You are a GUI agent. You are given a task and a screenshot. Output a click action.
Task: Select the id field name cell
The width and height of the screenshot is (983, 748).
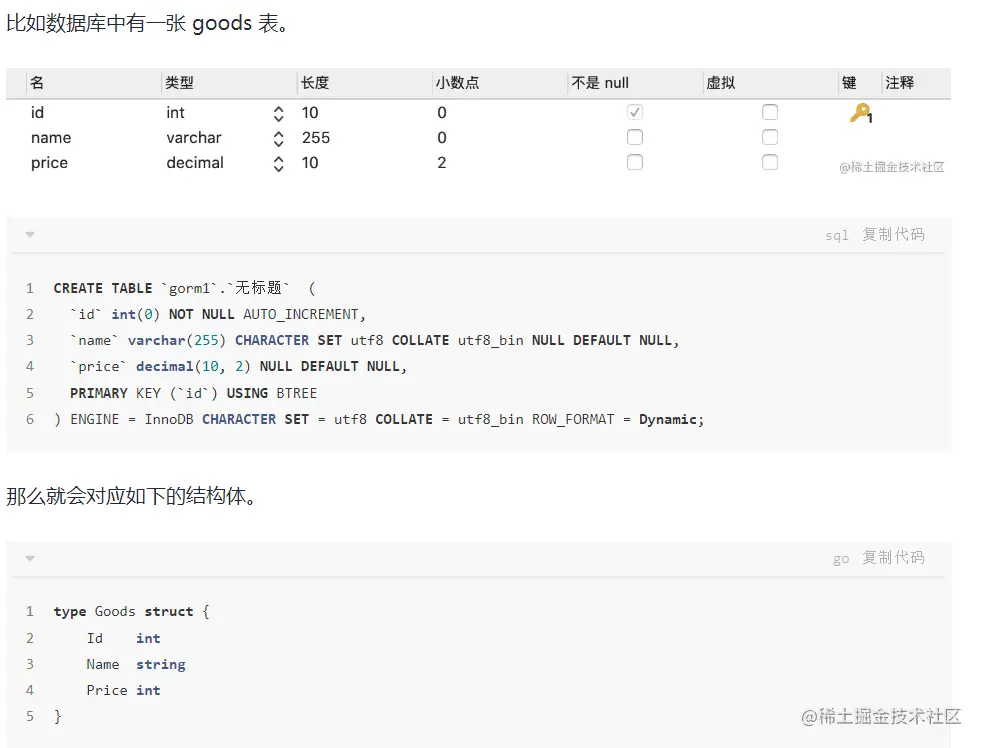coord(38,113)
